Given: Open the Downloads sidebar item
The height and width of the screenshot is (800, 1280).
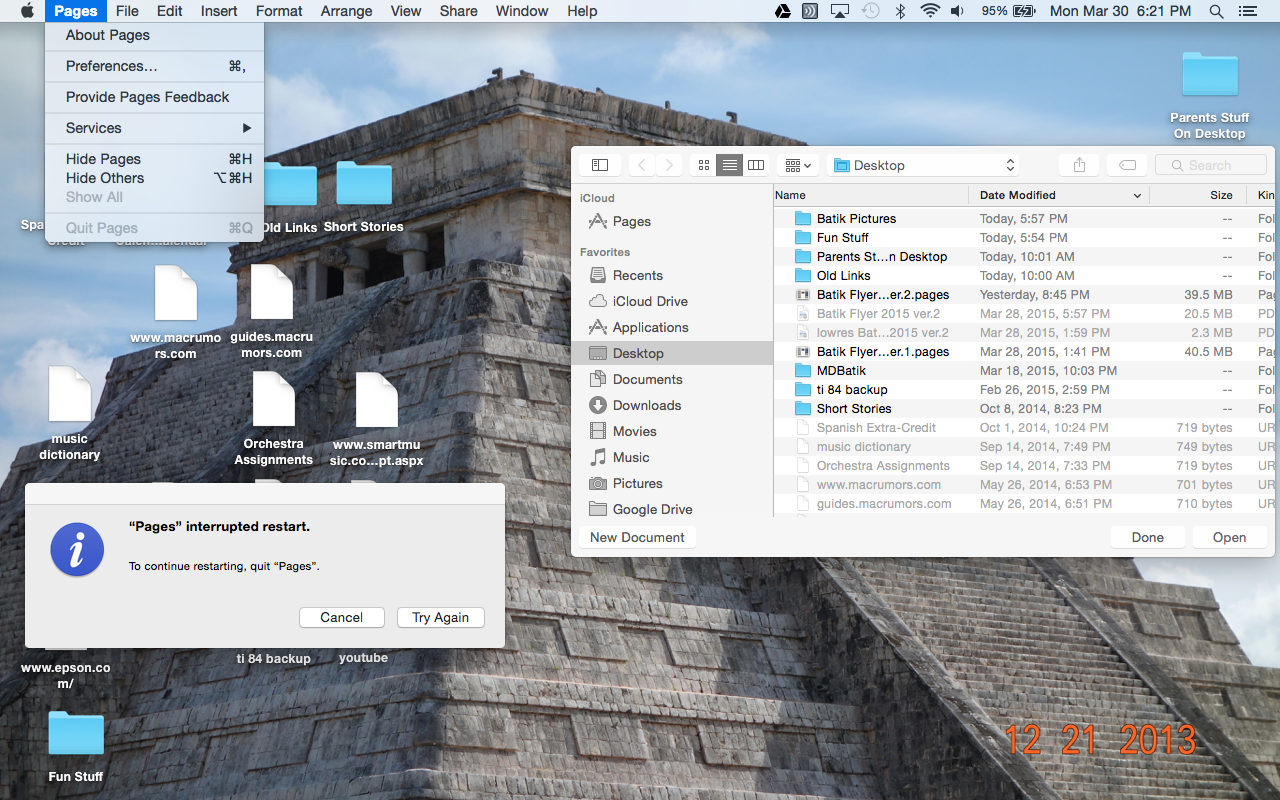Looking at the screenshot, I should click(x=645, y=405).
